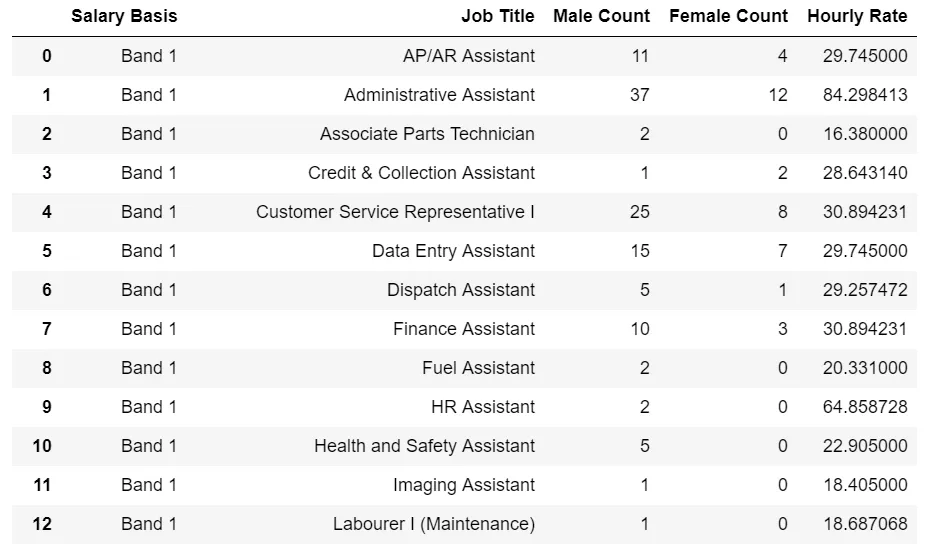The image size is (931, 548).
Task: Select Customer Service Representative I cell
Action: point(395,212)
